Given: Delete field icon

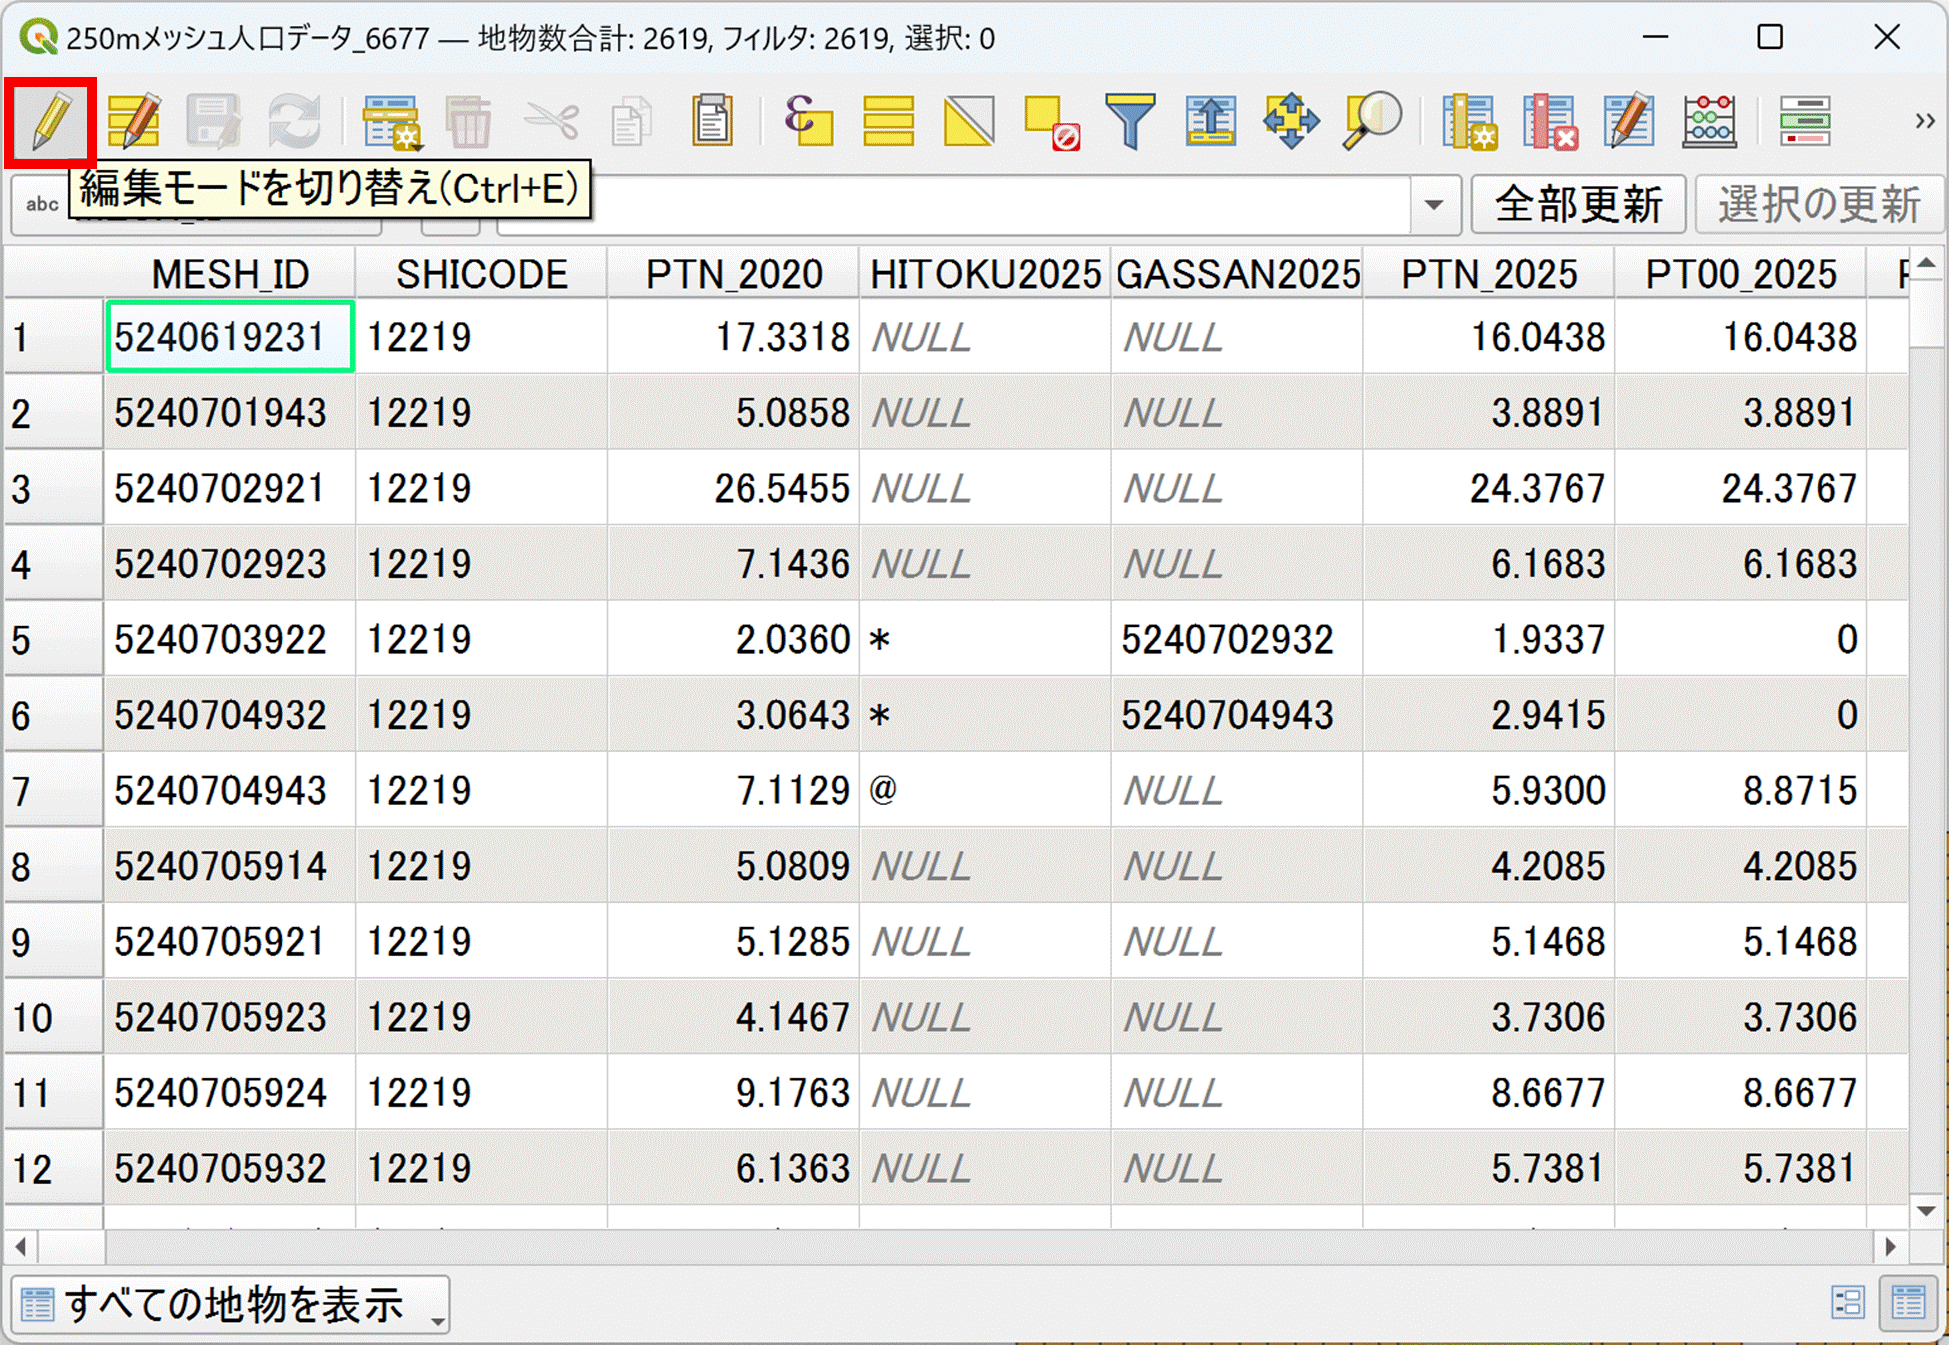Looking at the screenshot, I should pyautogui.click(x=1550, y=121).
